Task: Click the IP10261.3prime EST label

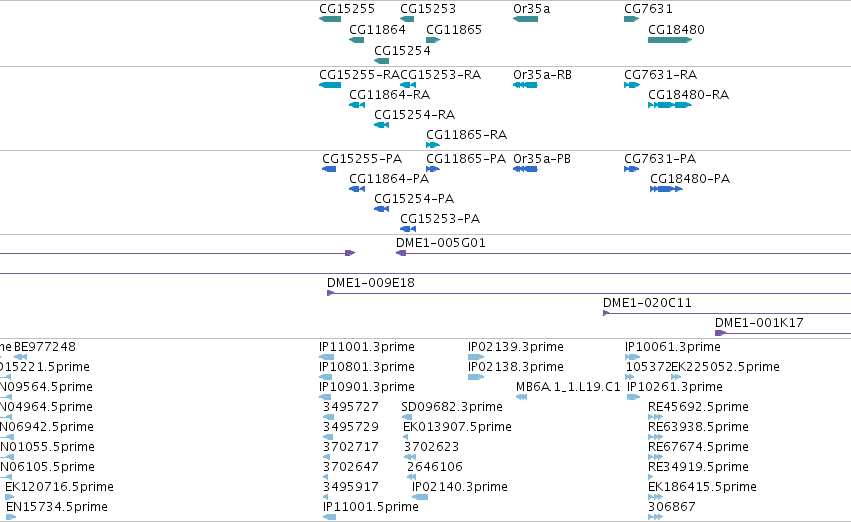Action: point(675,387)
